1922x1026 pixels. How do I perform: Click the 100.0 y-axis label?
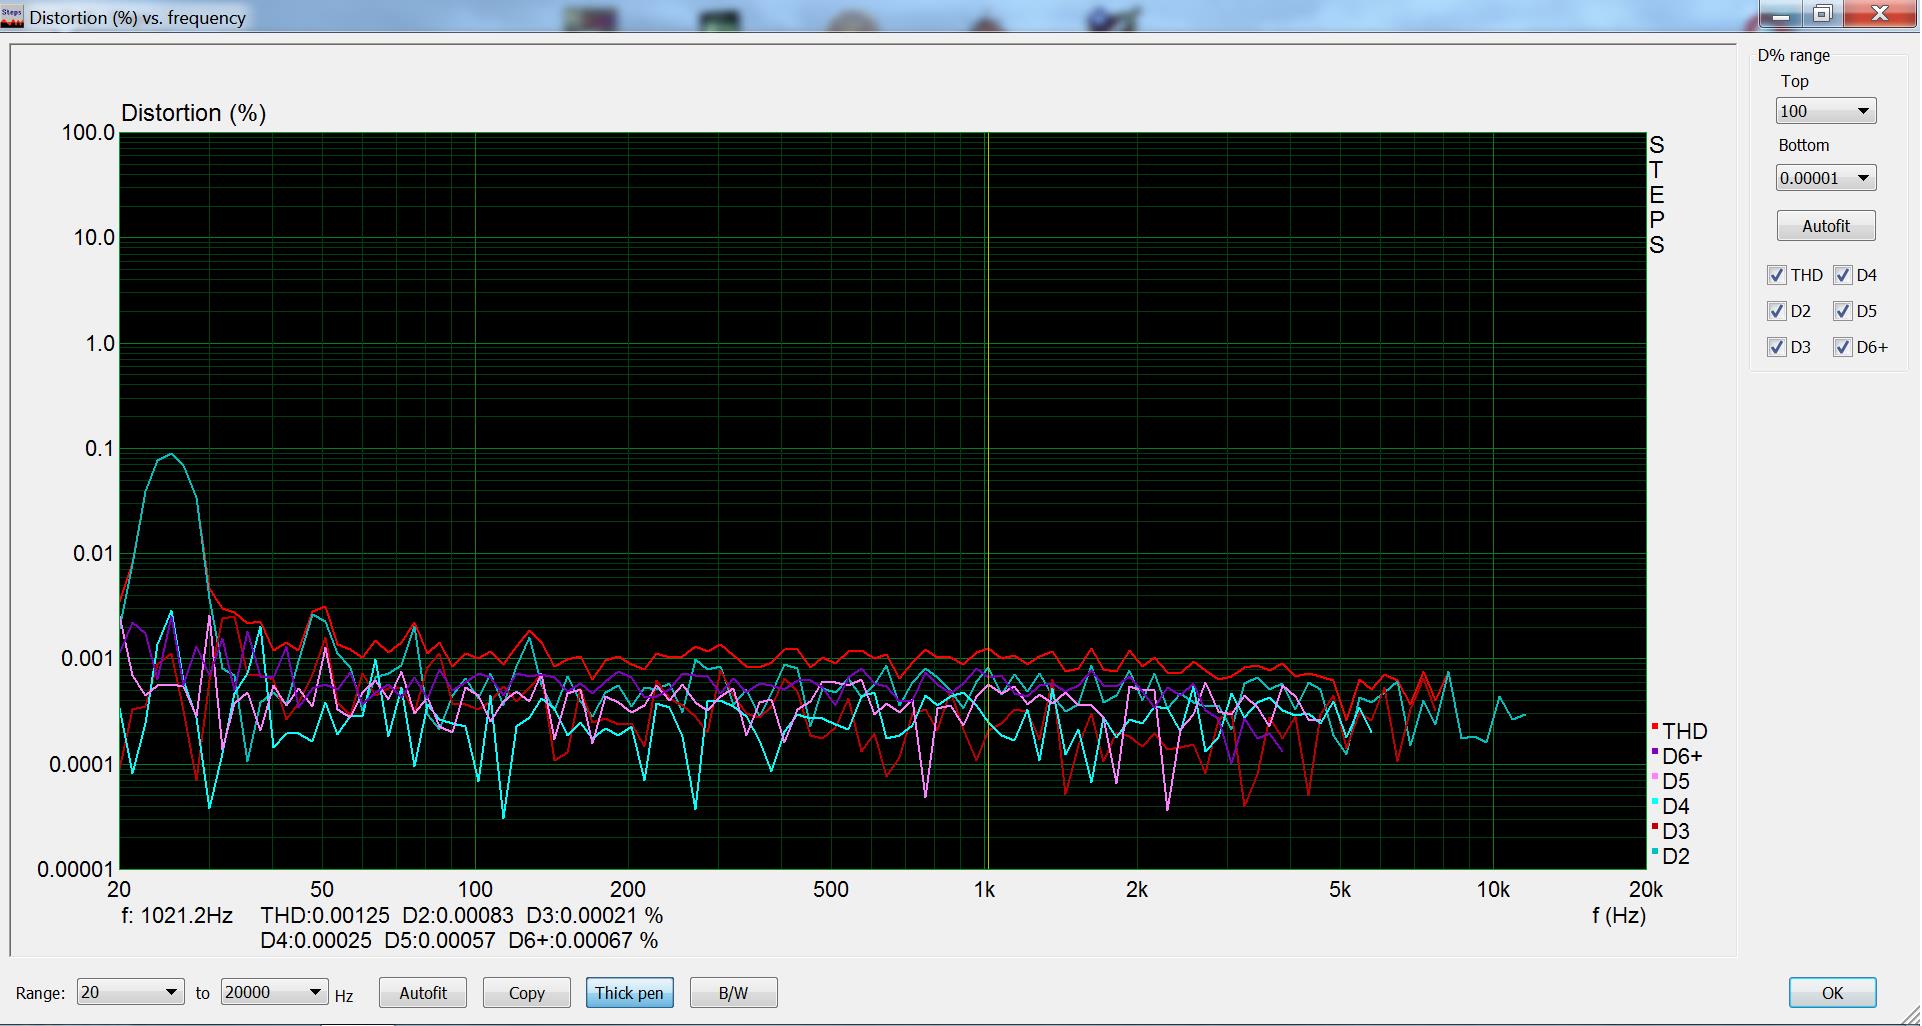pyautogui.click(x=89, y=132)
